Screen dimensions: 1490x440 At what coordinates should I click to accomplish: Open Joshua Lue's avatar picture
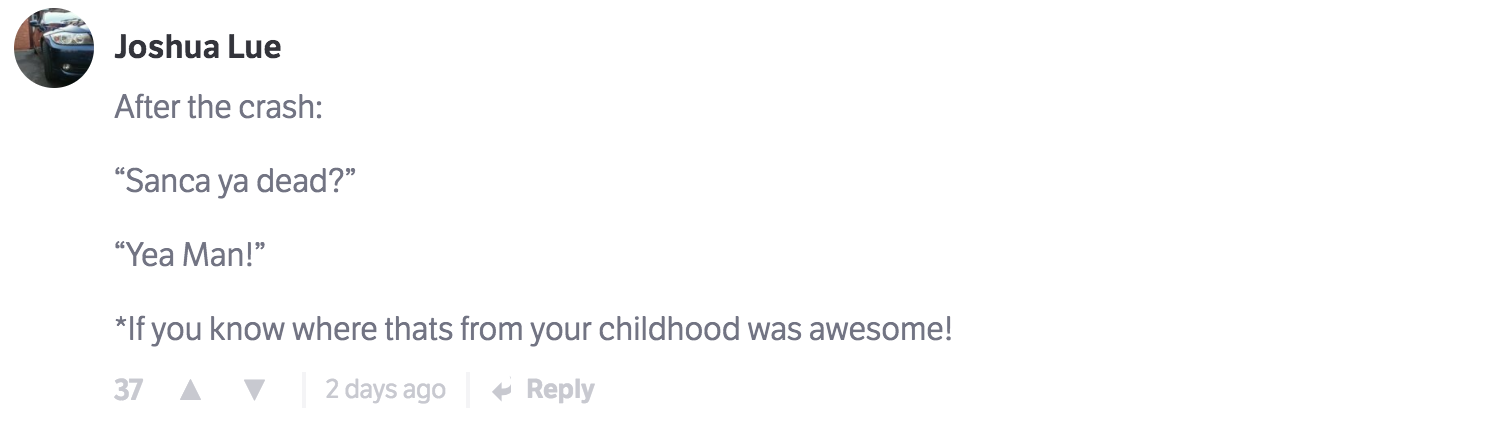tap(54, 48)
